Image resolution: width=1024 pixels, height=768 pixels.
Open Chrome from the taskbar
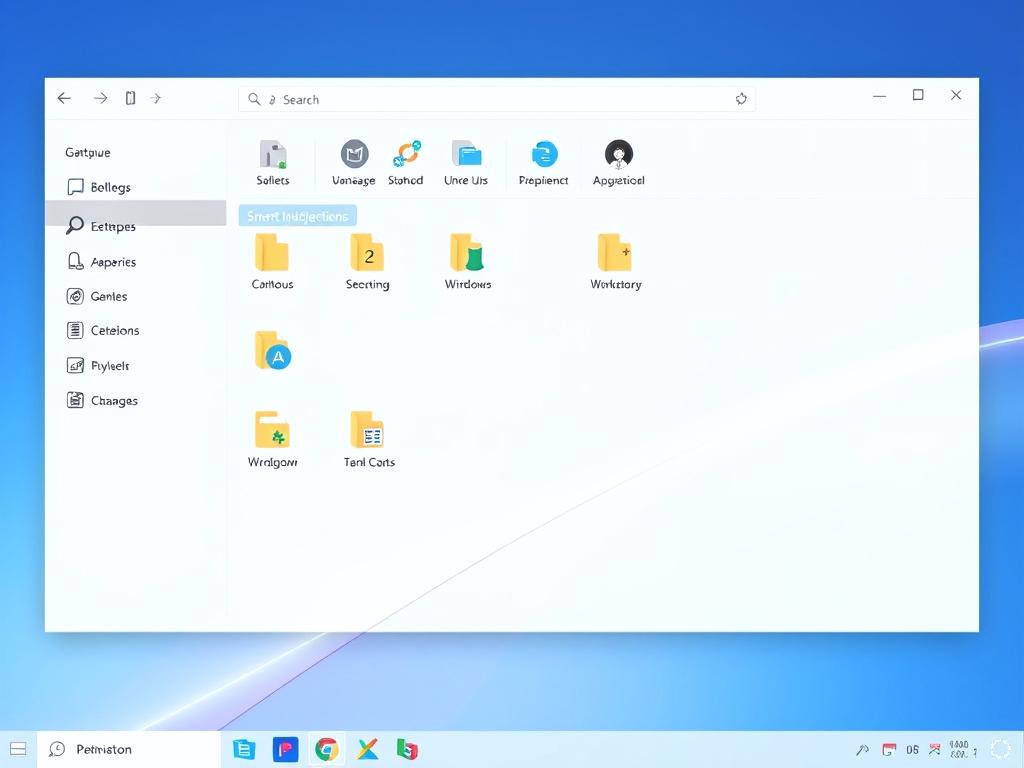click(326, 749)
